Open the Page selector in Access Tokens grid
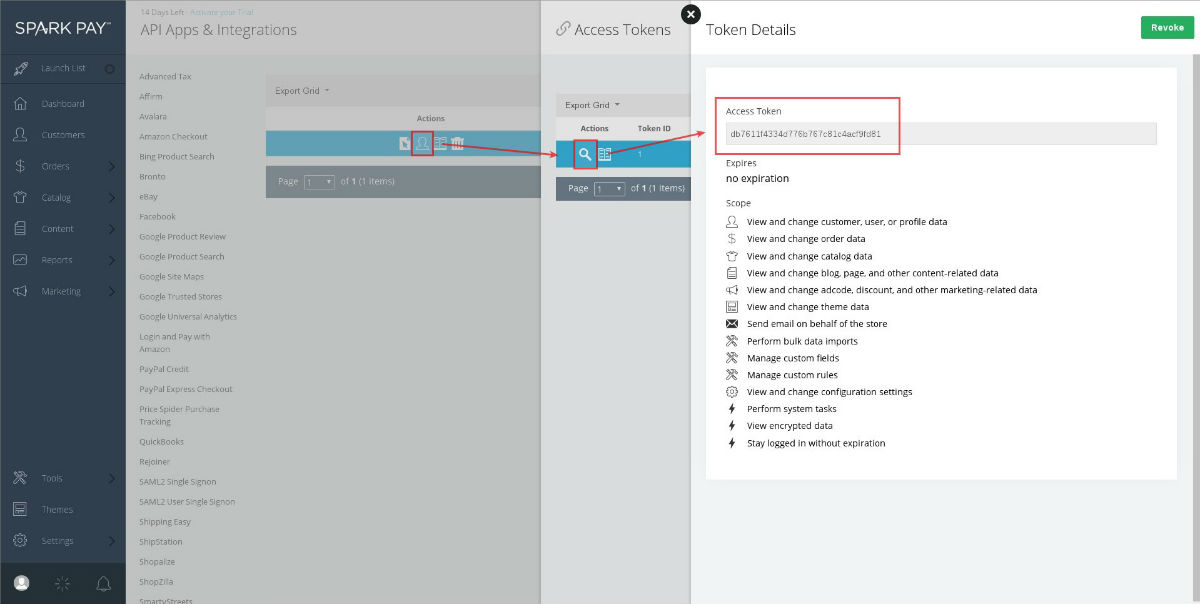This screenshot has height=604, width=1200. pyautogui.click(x=609, y=188)
